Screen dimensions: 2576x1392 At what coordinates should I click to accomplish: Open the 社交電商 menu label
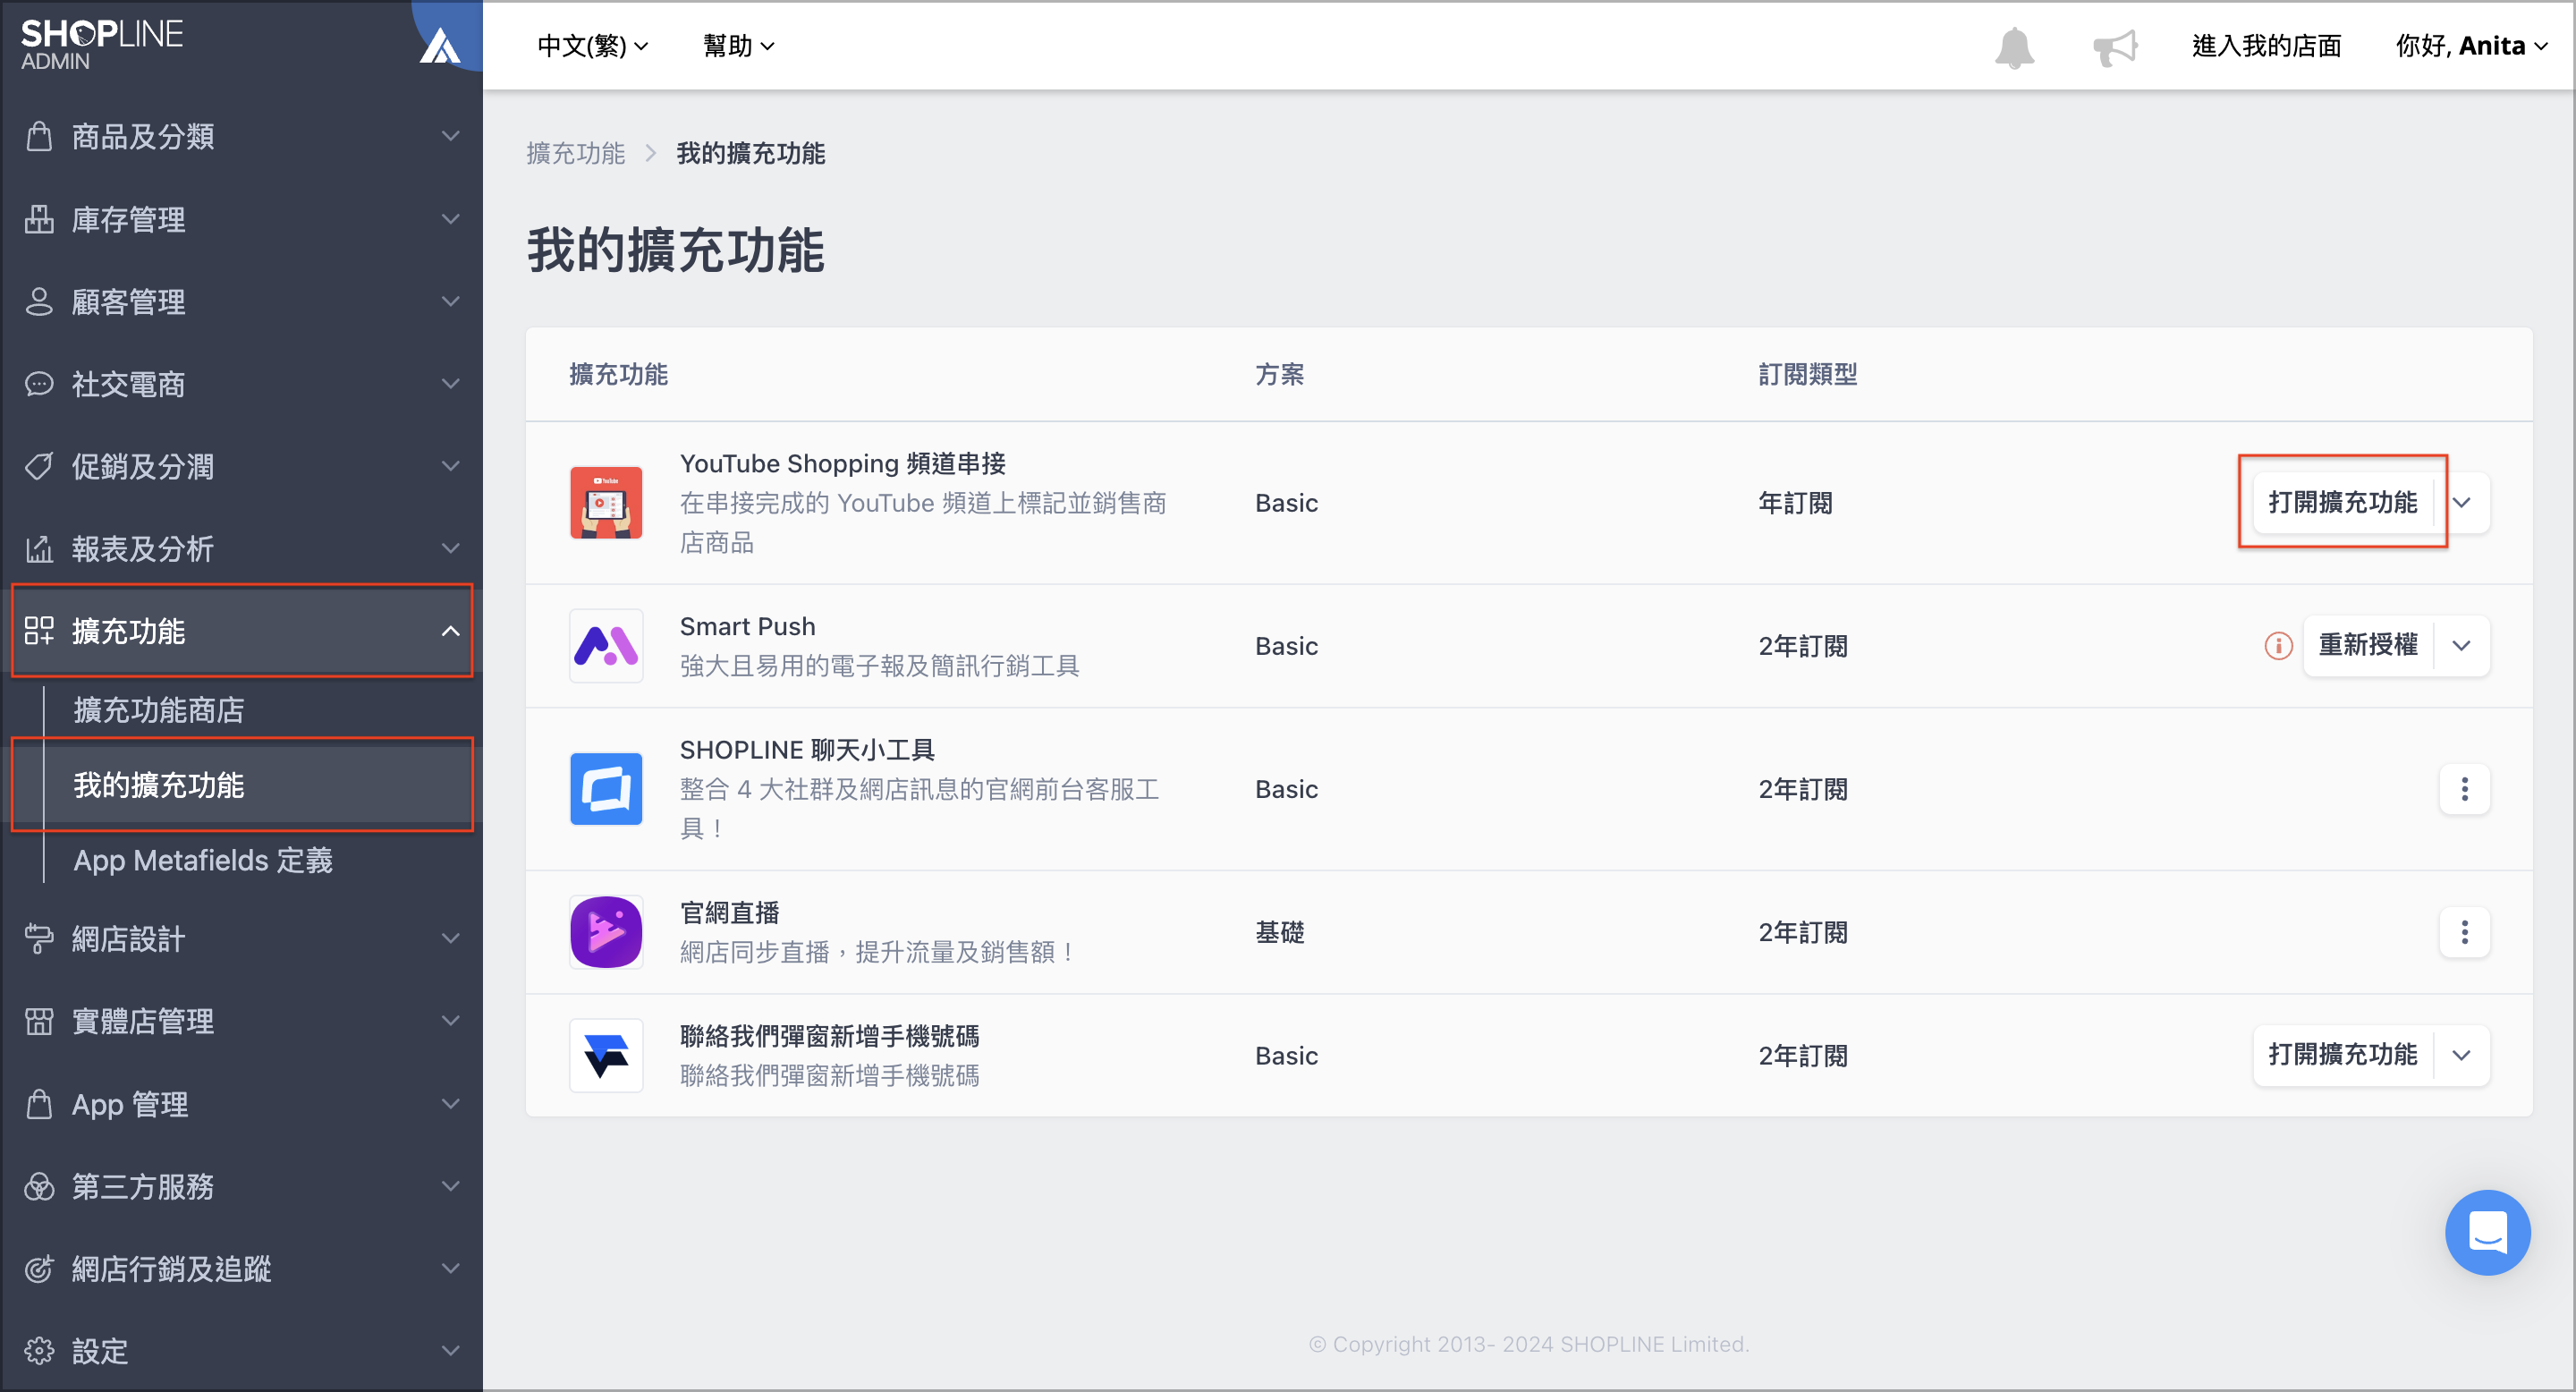128,384
